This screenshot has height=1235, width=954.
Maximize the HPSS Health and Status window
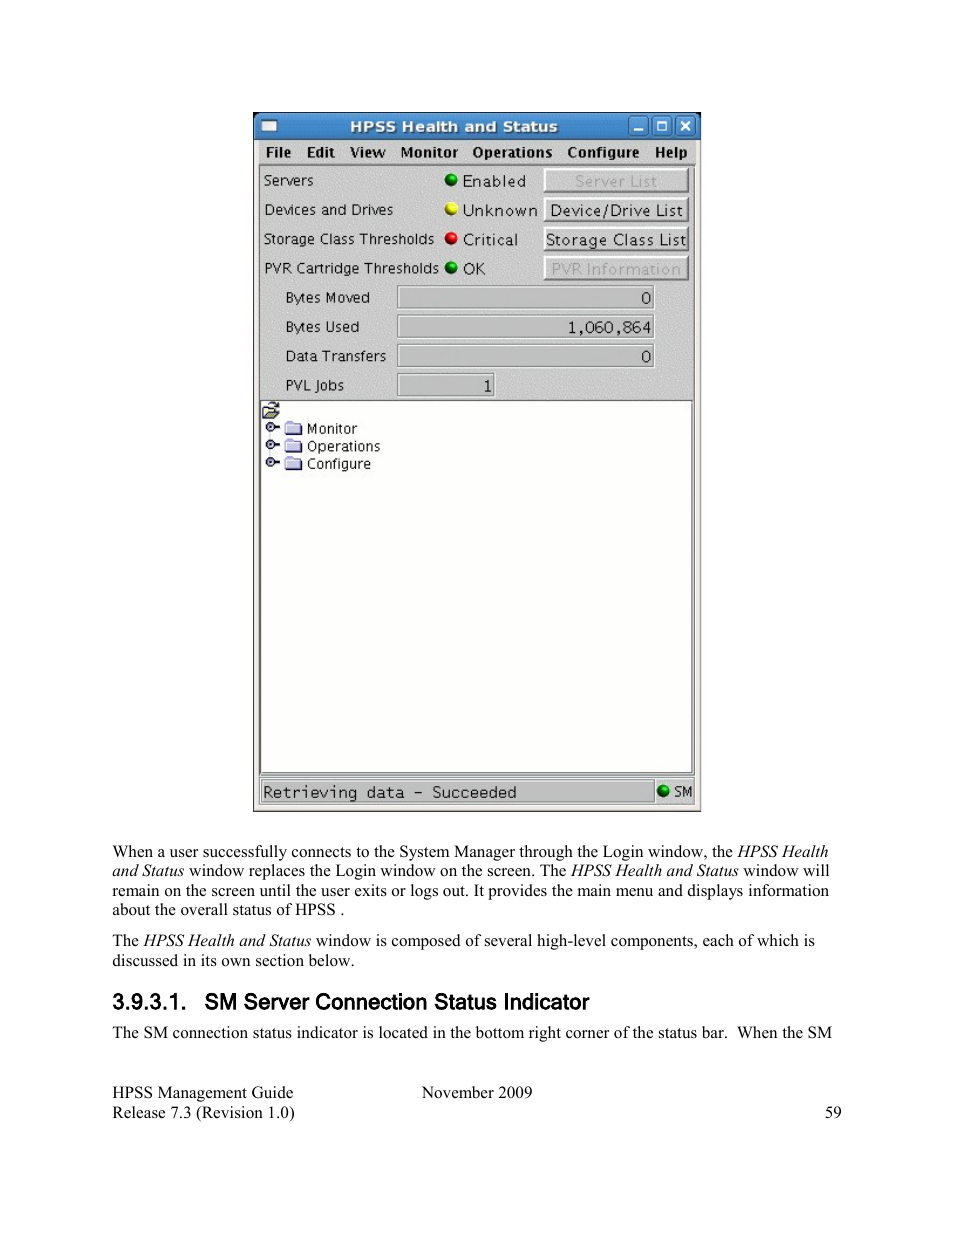click(x=661, y=126)
